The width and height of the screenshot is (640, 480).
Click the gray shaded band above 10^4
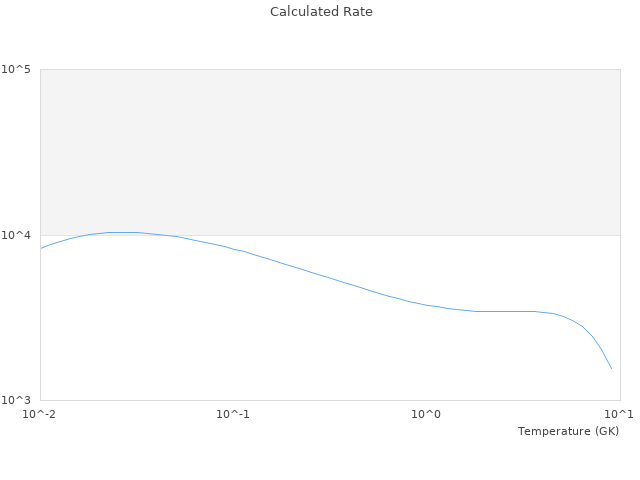click(330, 150)
